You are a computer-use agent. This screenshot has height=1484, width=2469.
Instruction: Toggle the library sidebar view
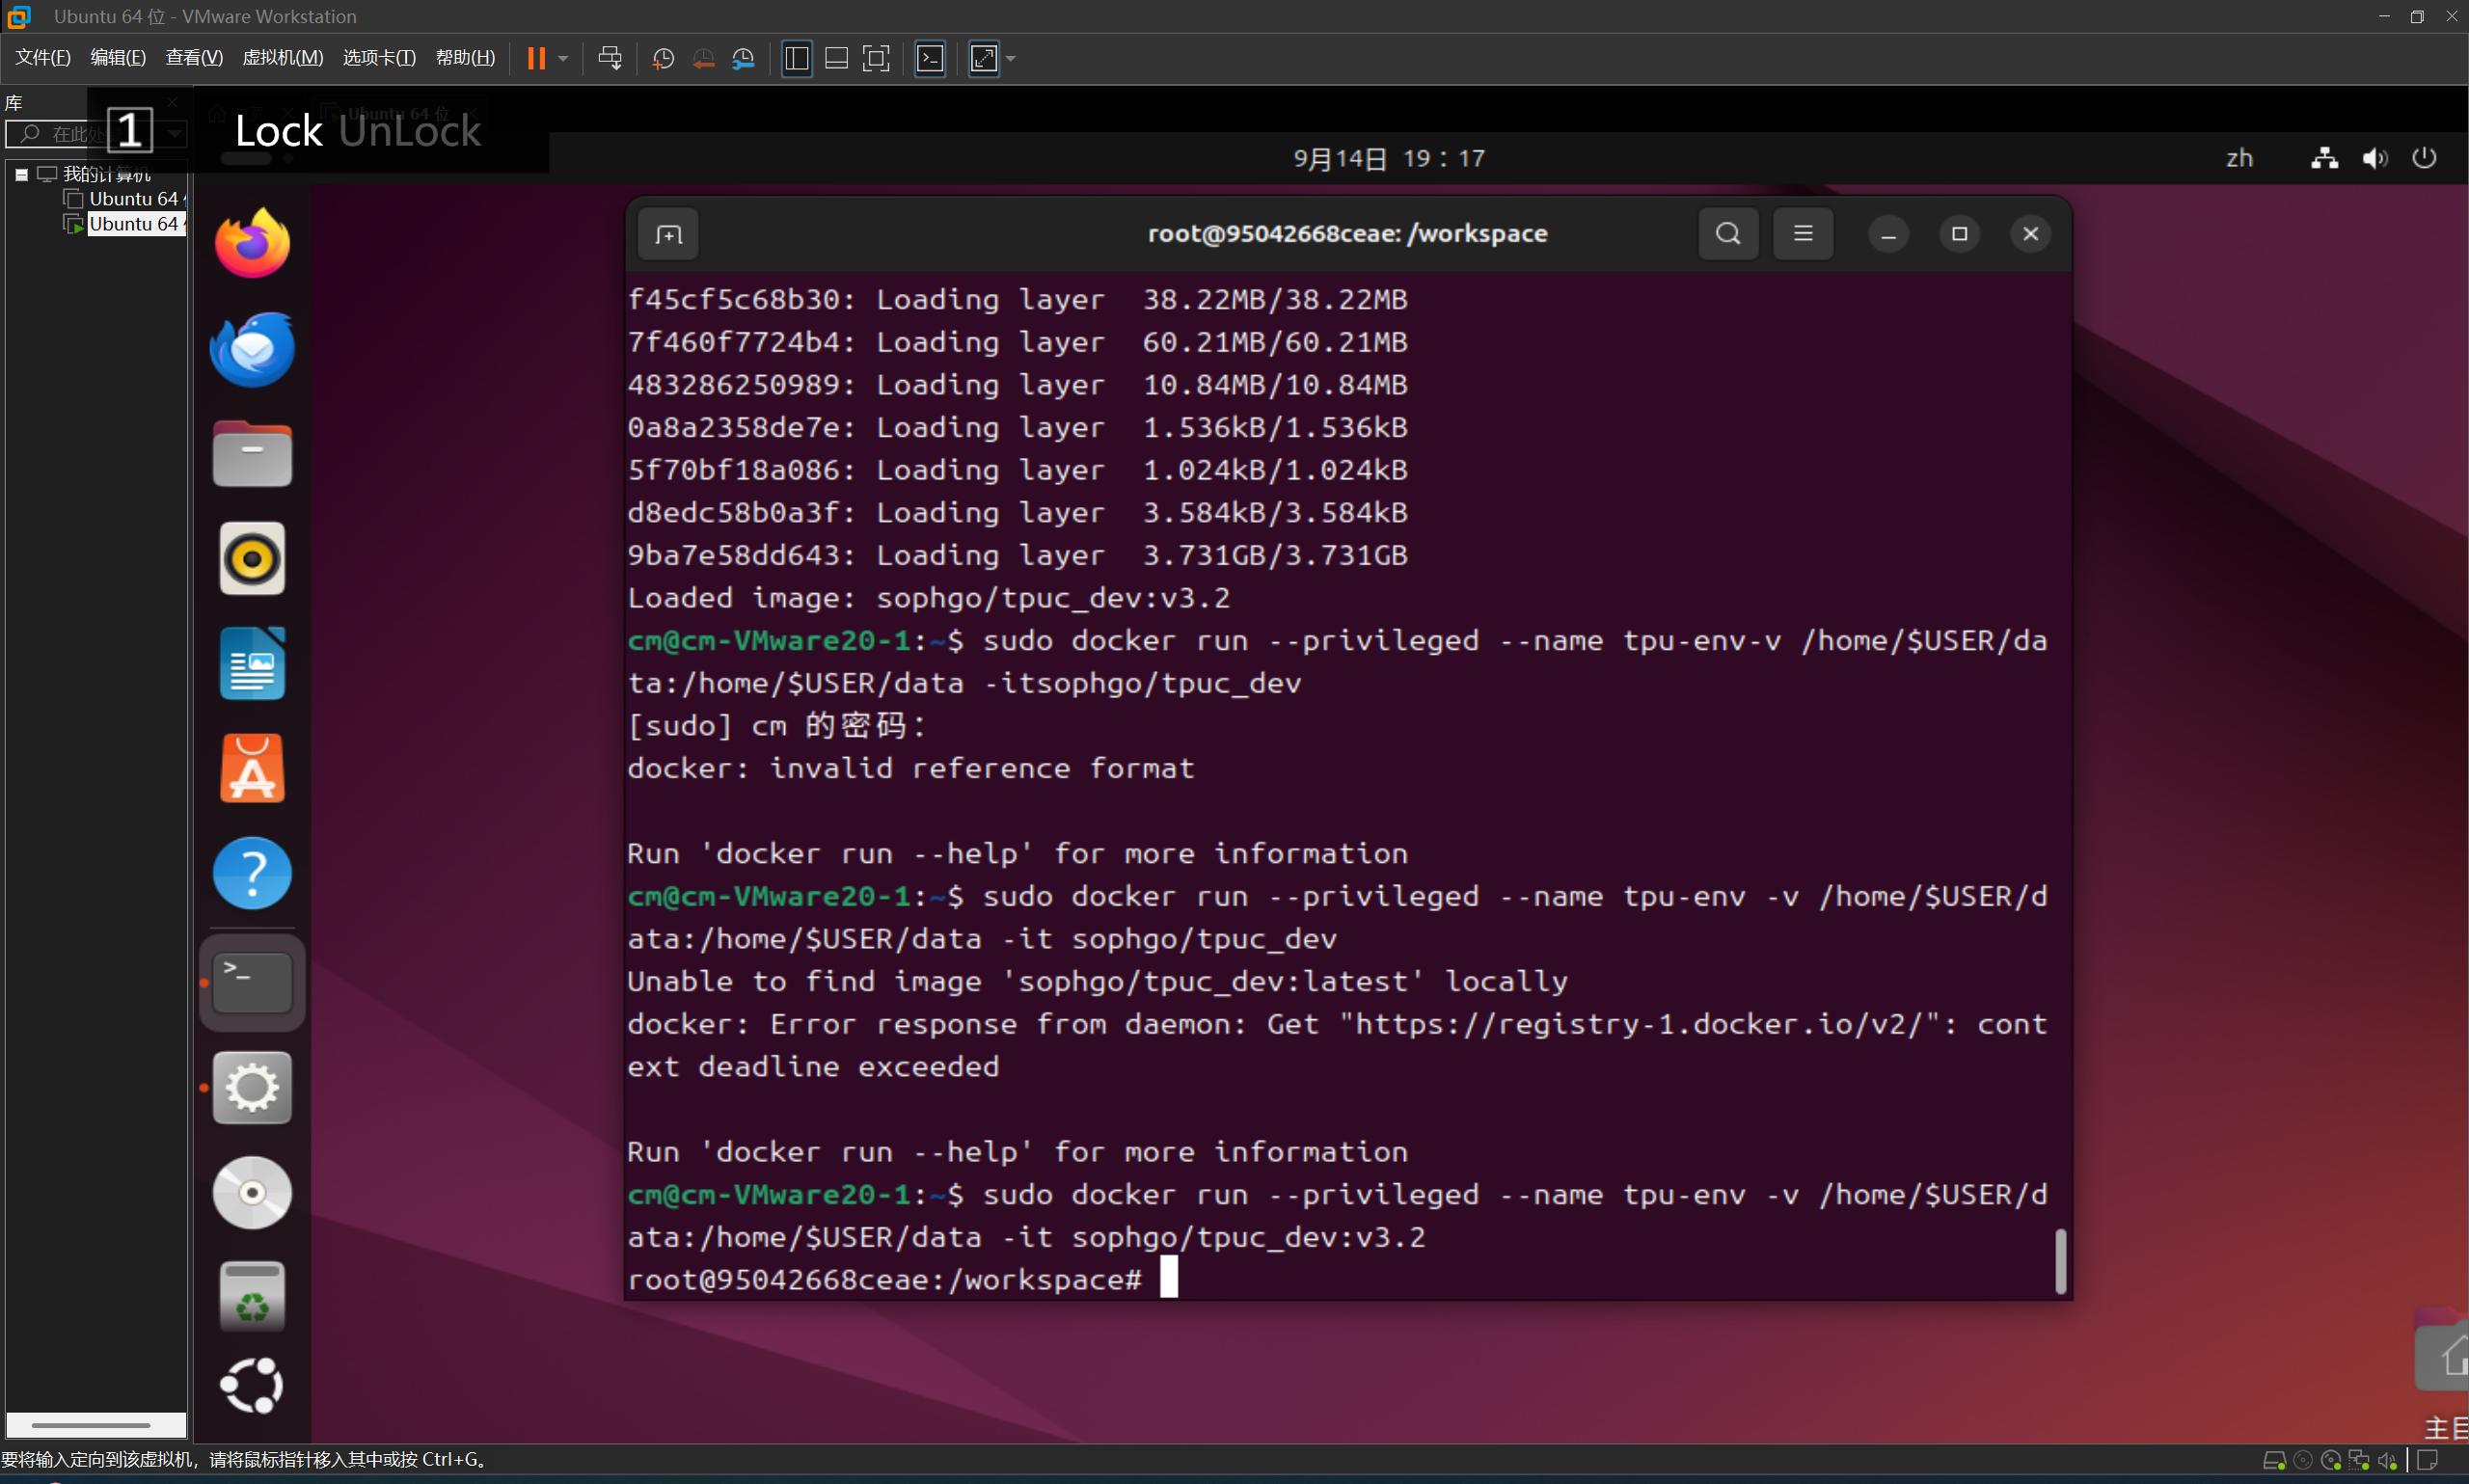click(x=797, y=58)
